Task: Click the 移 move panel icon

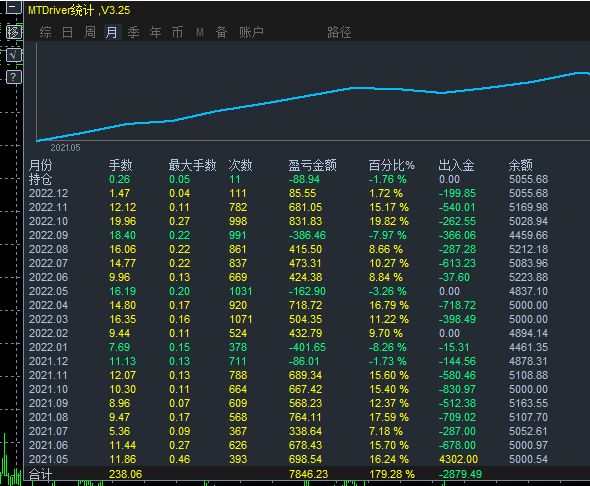Action: coord(14,32)
